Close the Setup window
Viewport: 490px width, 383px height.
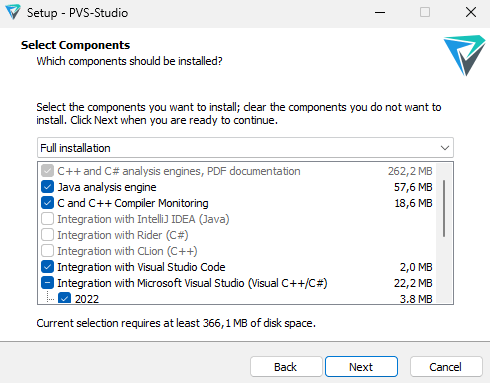471,13
